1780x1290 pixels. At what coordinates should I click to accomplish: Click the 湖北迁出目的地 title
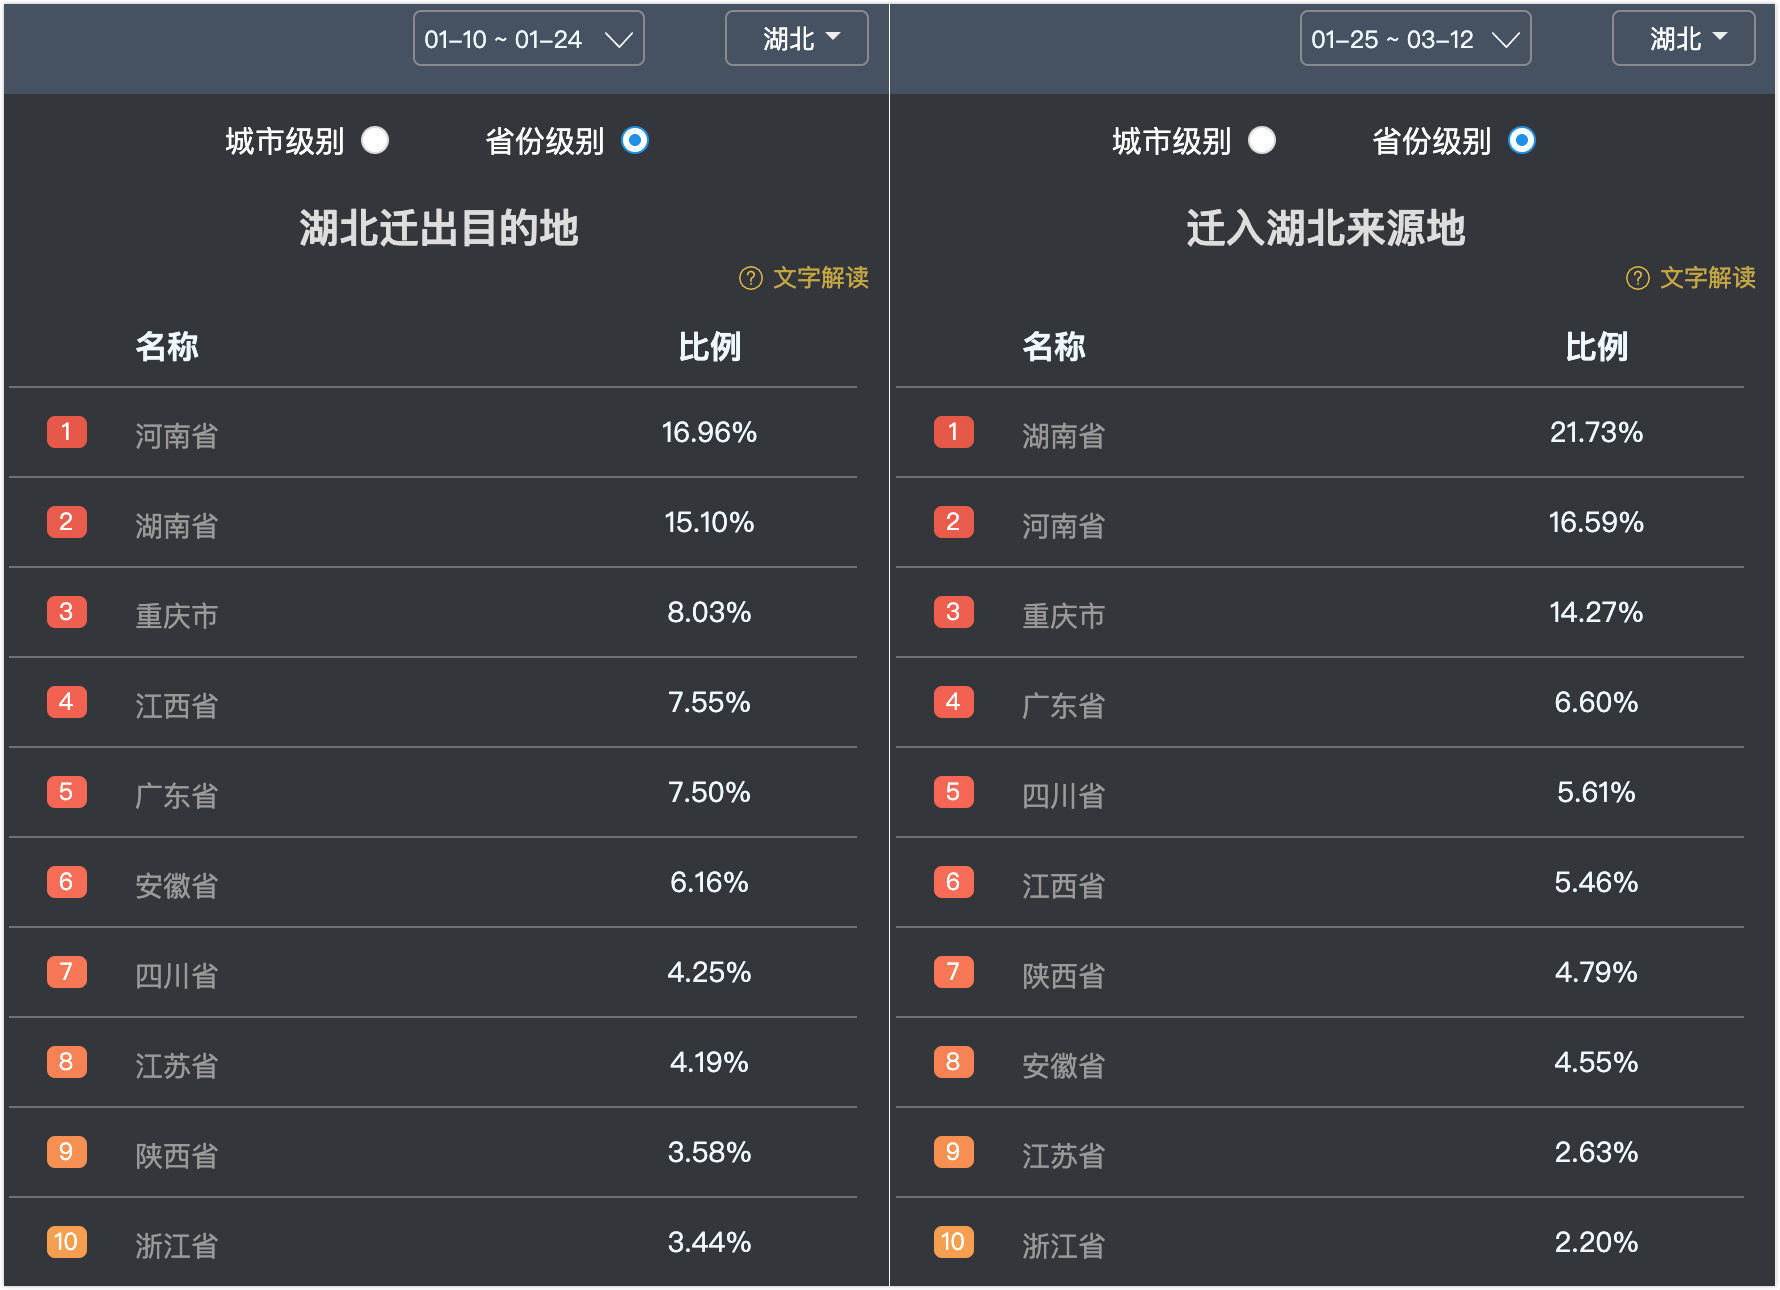point(439,228)
